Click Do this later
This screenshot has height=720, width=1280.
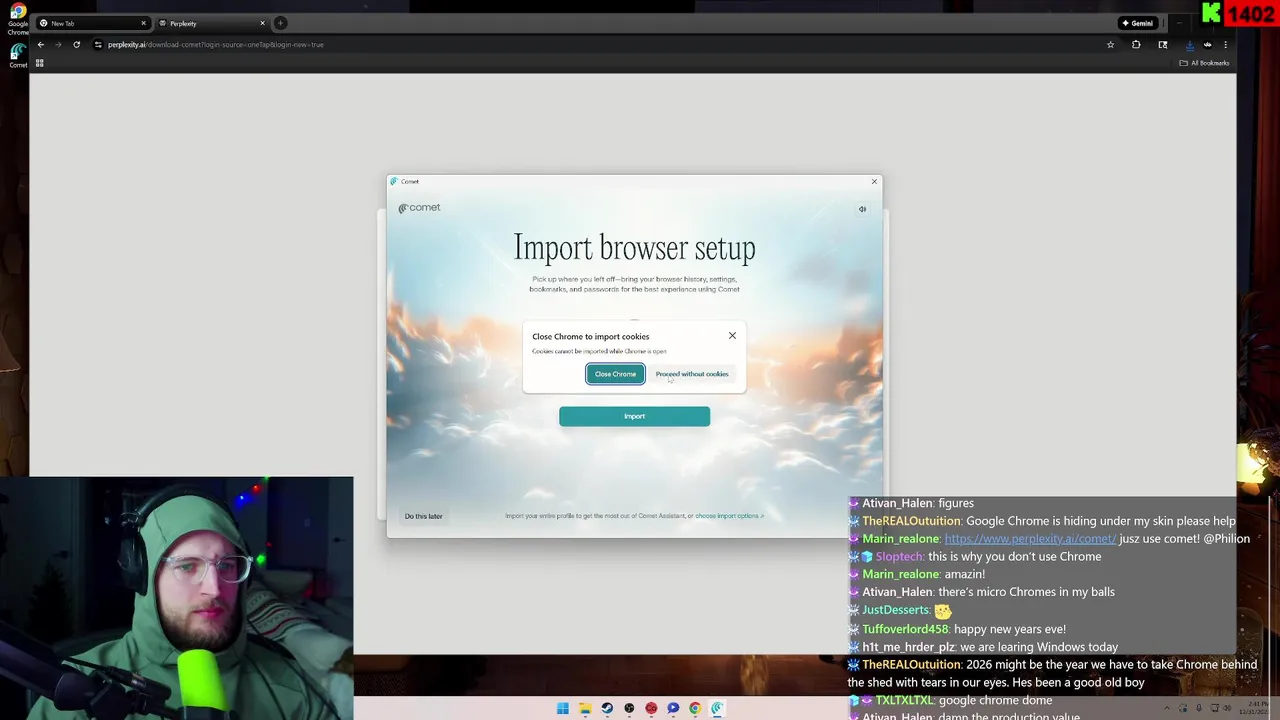[x=423, y=516]
